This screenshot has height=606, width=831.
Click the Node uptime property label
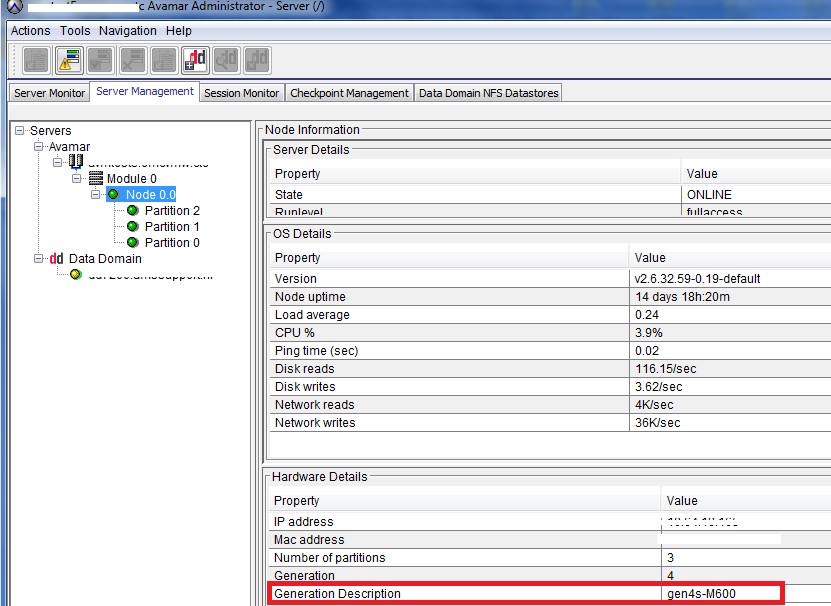310,296
